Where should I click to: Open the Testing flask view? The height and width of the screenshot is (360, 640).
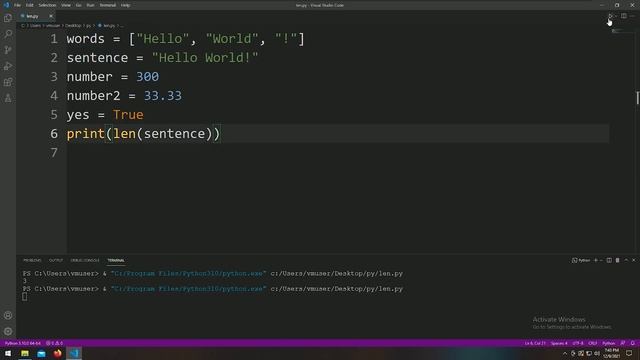(x=8, y=98)
